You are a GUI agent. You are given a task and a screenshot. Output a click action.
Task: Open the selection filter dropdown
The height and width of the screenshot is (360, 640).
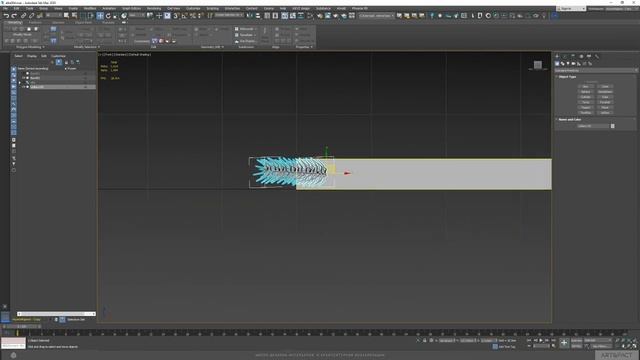pyautogui.click(x=54, y=16)
